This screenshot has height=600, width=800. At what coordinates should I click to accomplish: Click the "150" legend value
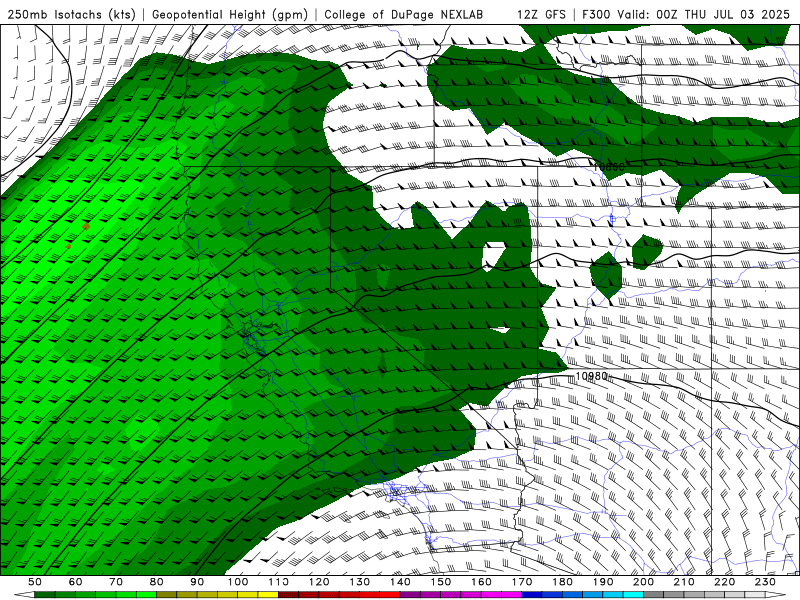(x=441, y=582)
